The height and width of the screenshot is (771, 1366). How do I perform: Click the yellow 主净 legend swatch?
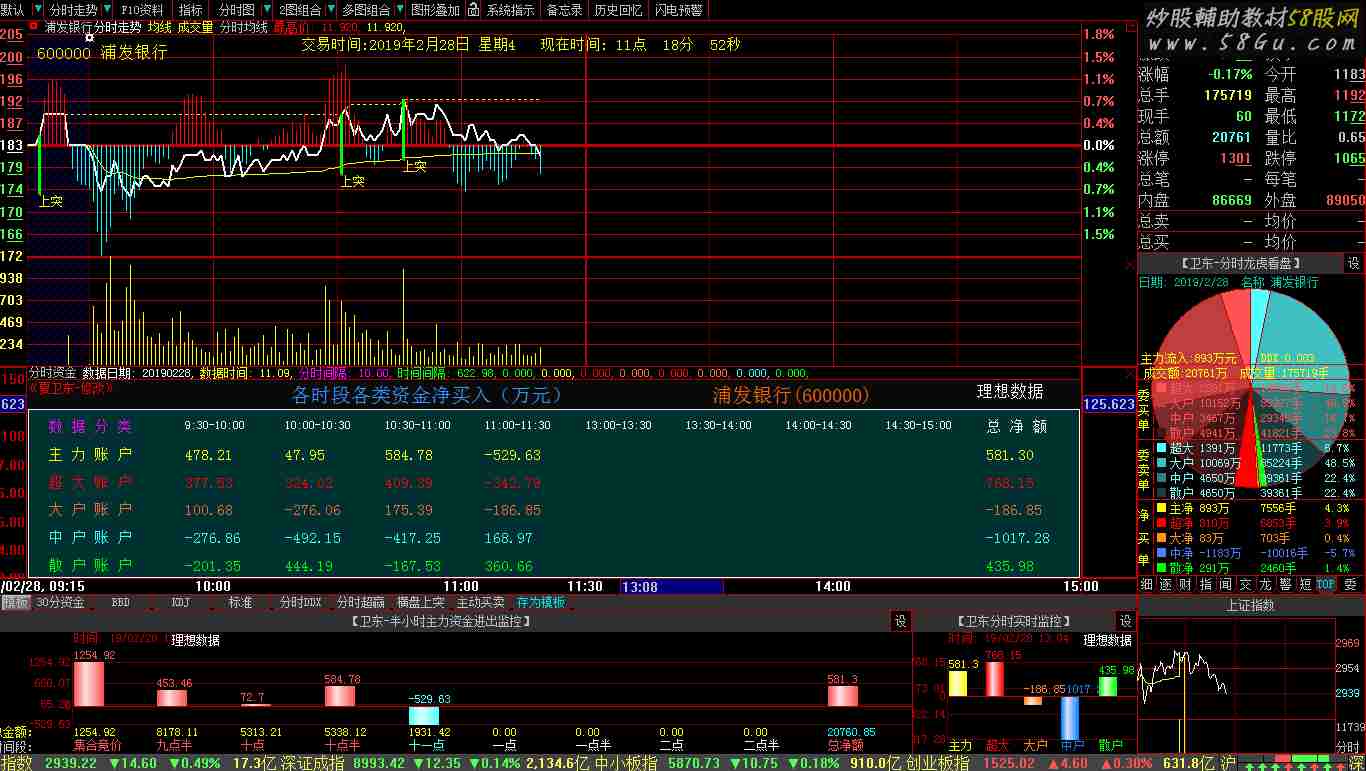(x=1161, y=508)
